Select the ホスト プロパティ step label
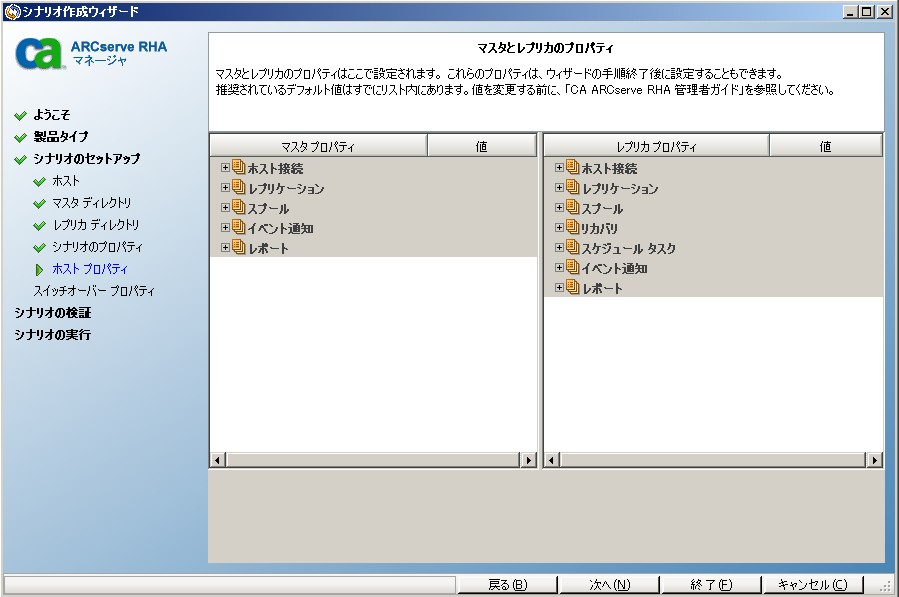Screen dimensions: 899x597 (x=90, y=269)
